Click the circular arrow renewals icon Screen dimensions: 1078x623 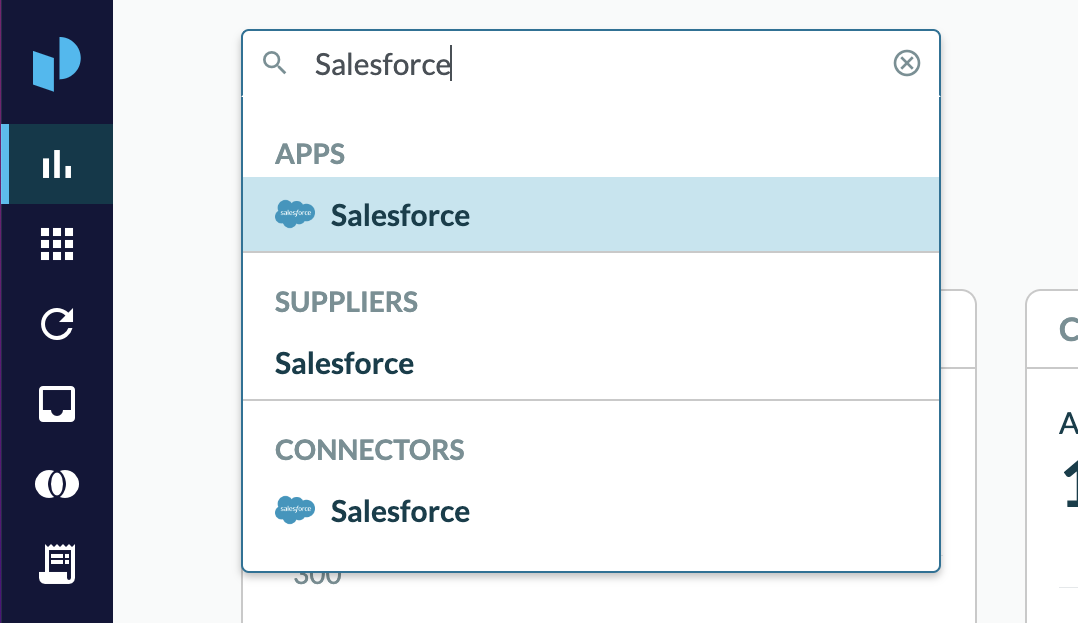(x=57, y=324)
